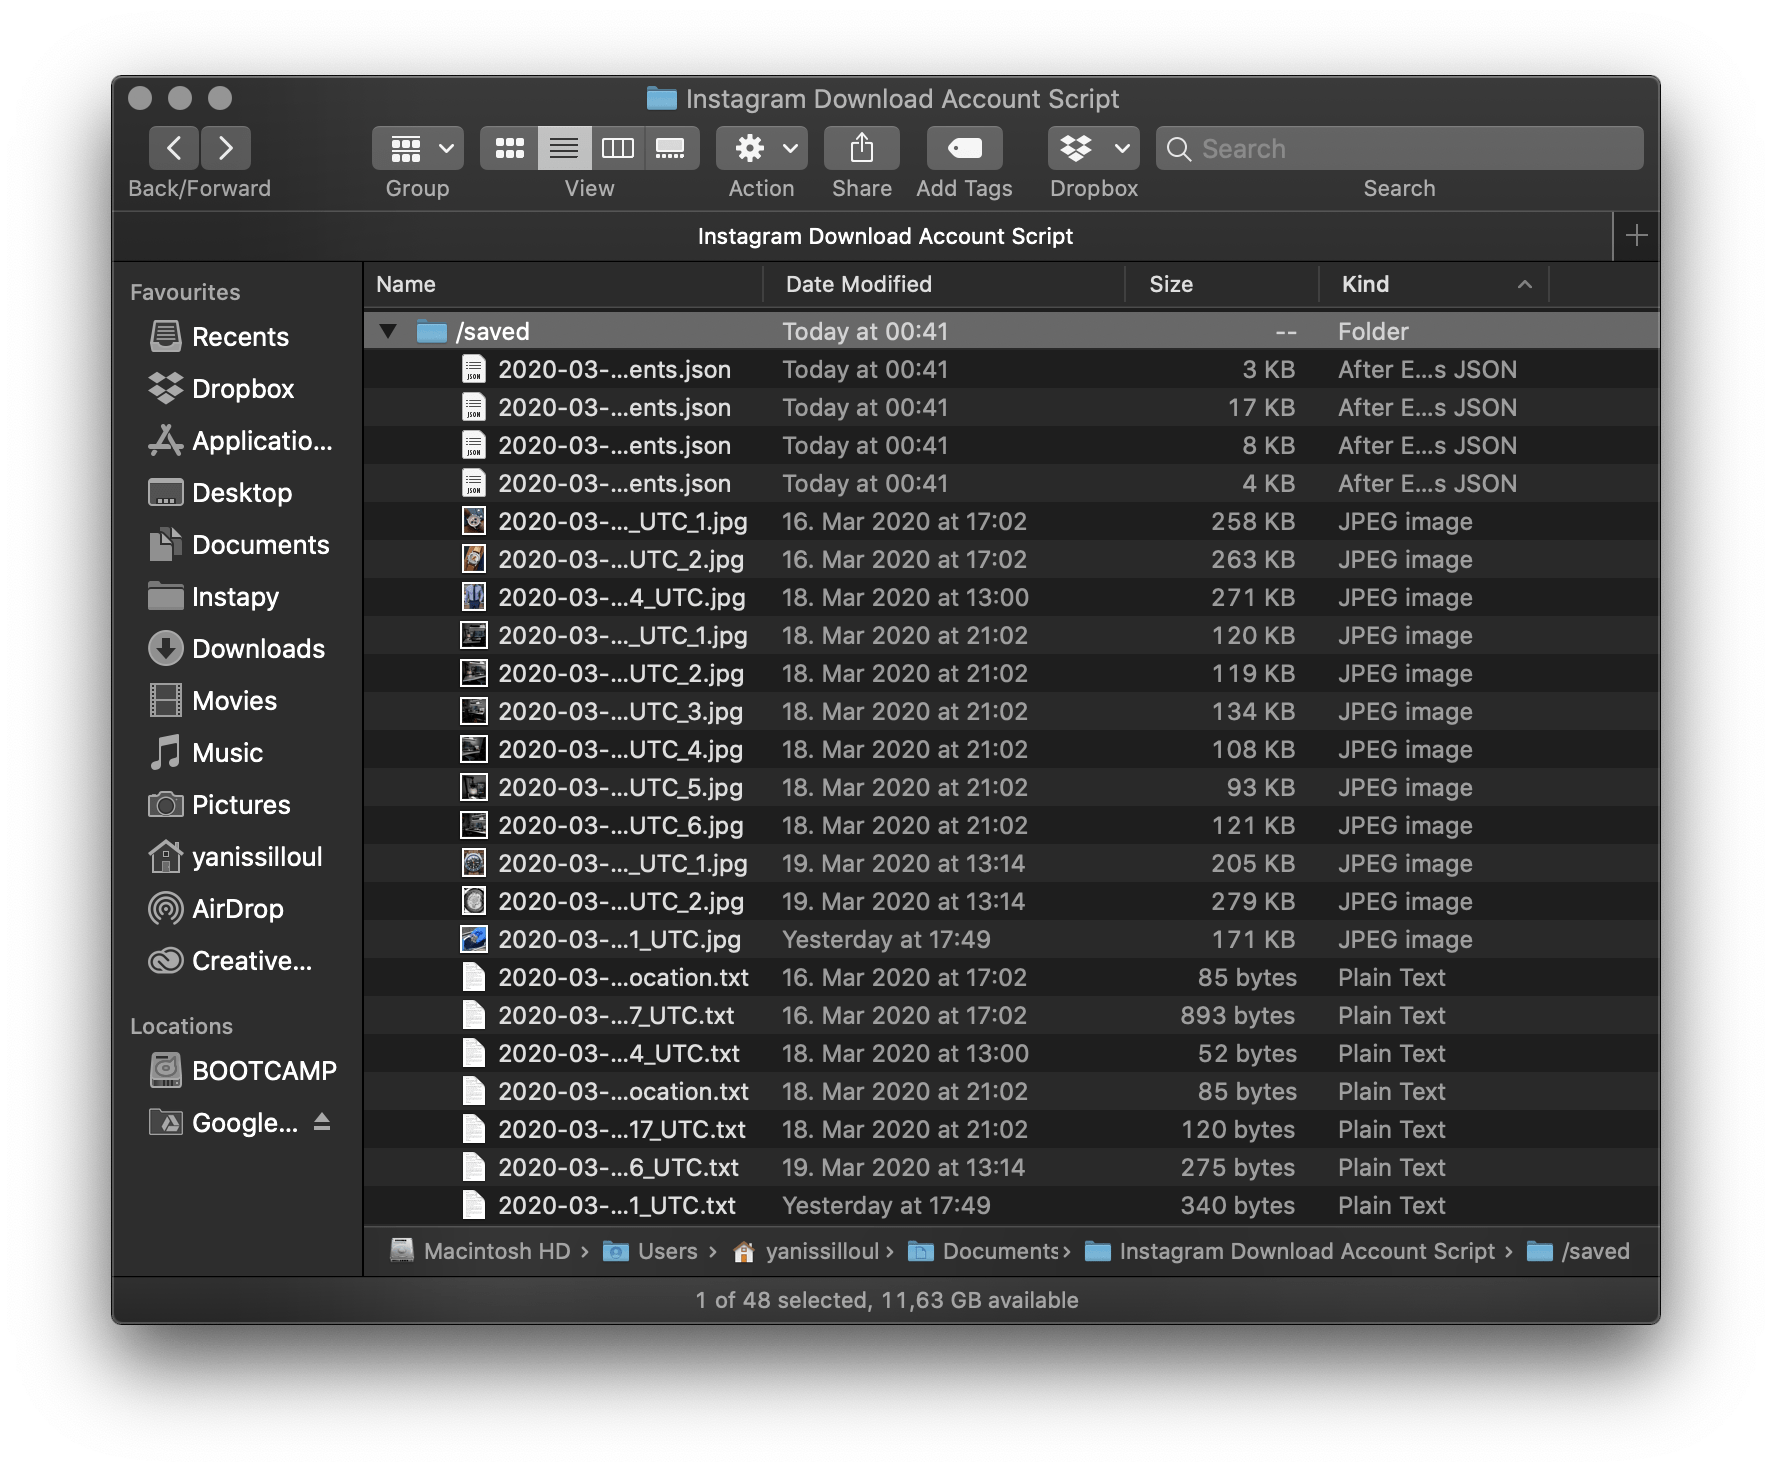This screenshot has width=1772, height=1472.
Task: Click the Add Tags toolbar icon
Action: [963, 147]
